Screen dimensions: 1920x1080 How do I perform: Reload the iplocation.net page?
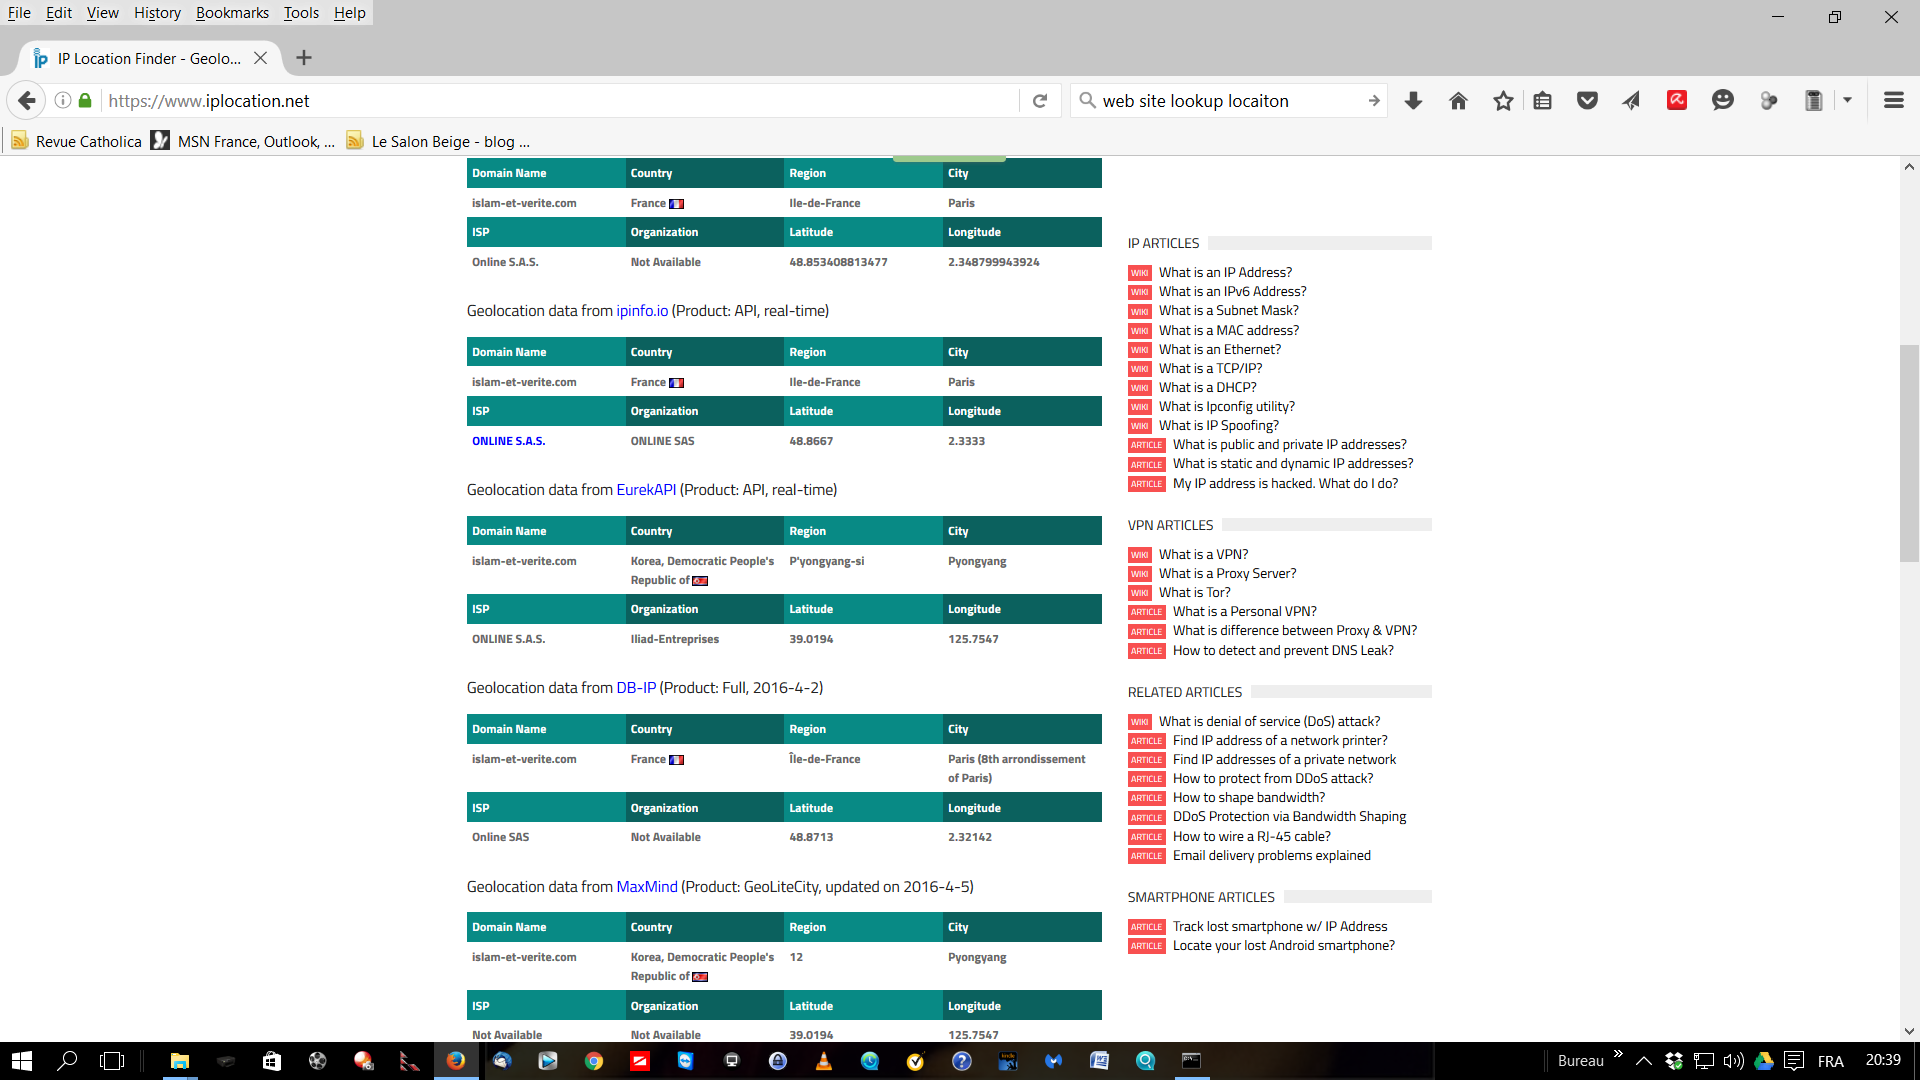[x=1040, y=101]
